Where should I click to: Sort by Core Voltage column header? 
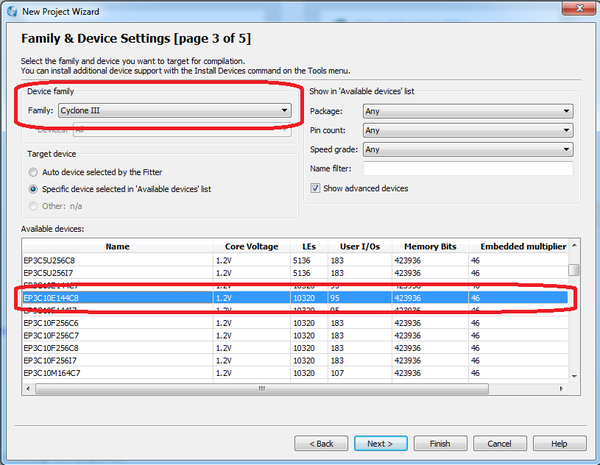250,246
